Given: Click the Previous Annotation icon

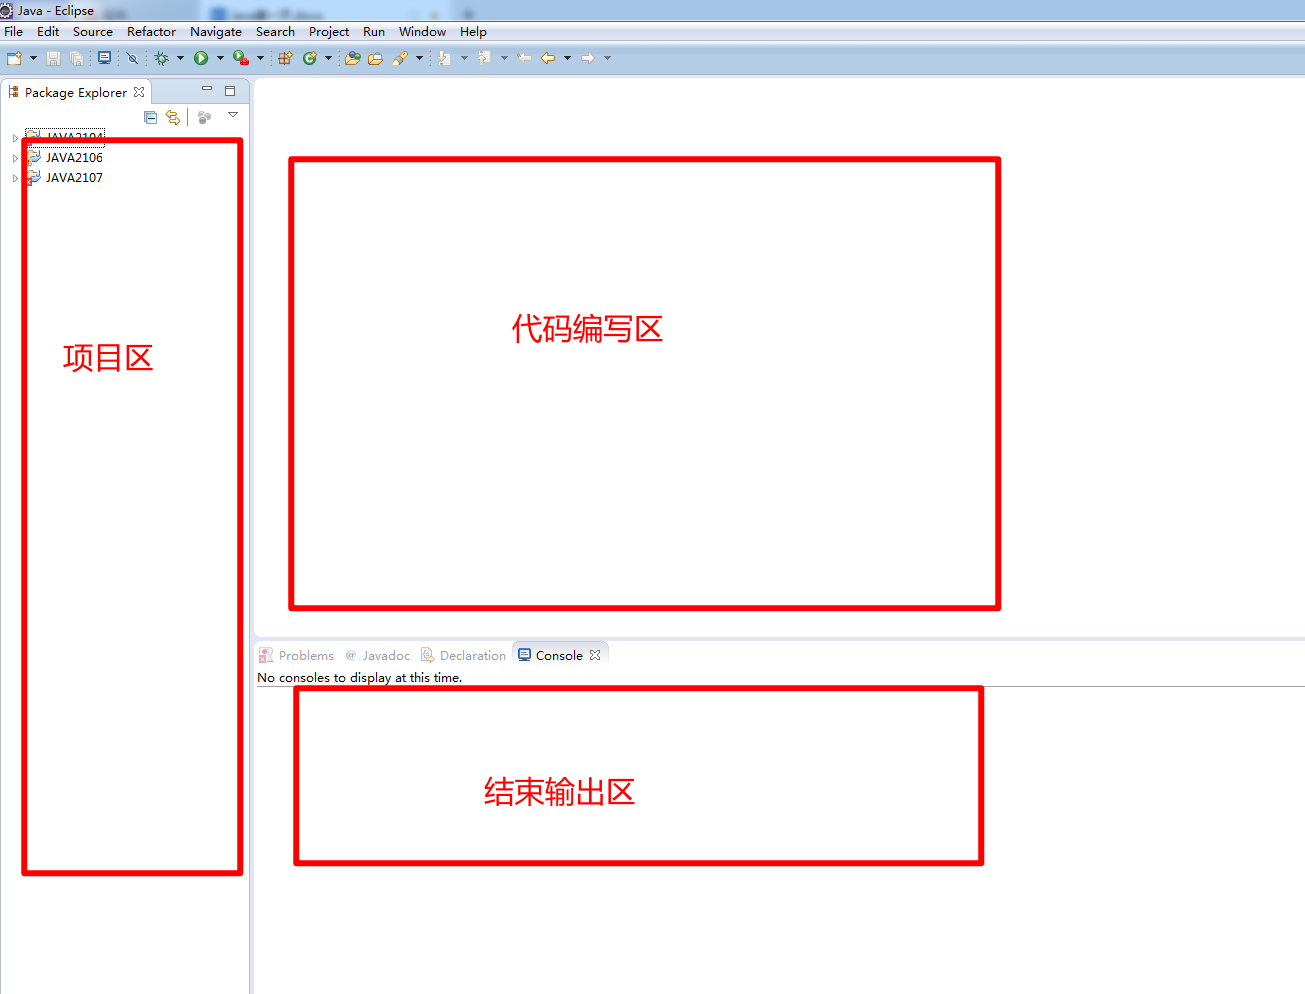Looking at the screenshot, I should point(485,58).
